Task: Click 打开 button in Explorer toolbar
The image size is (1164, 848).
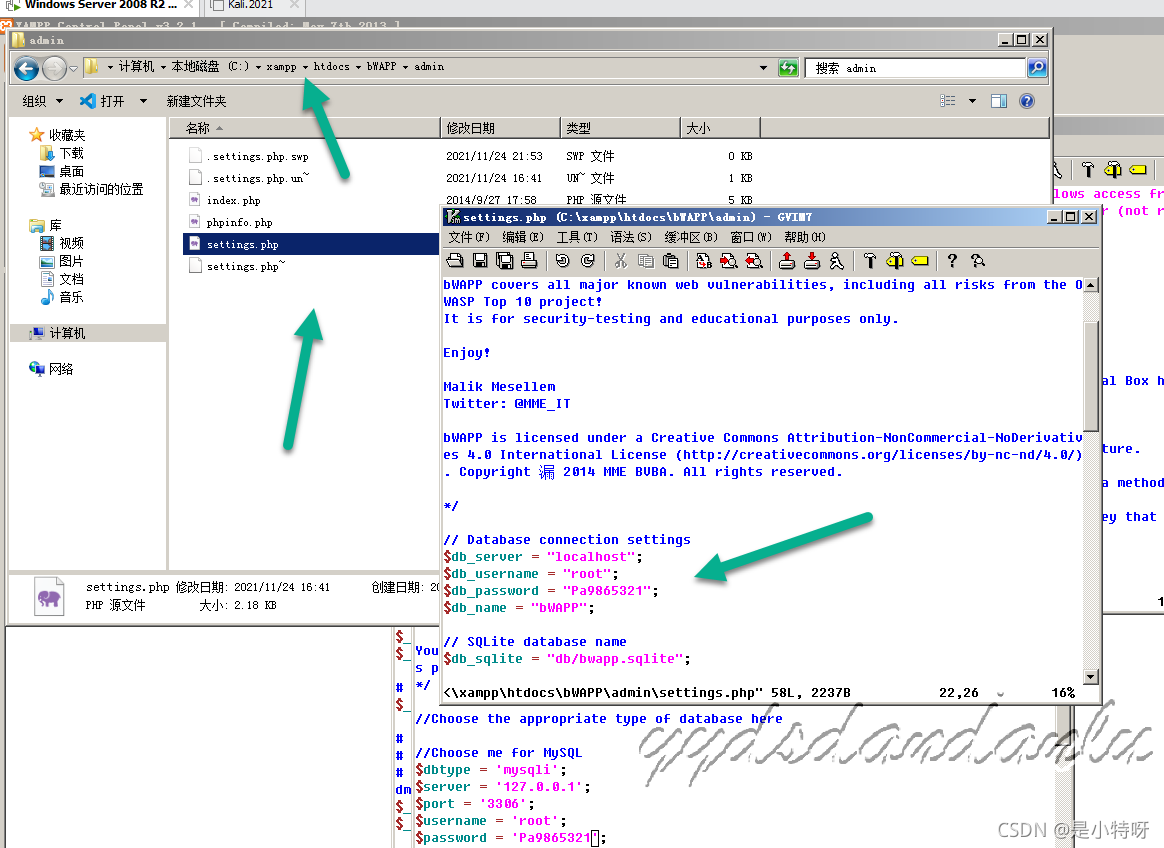Action: 103,101
